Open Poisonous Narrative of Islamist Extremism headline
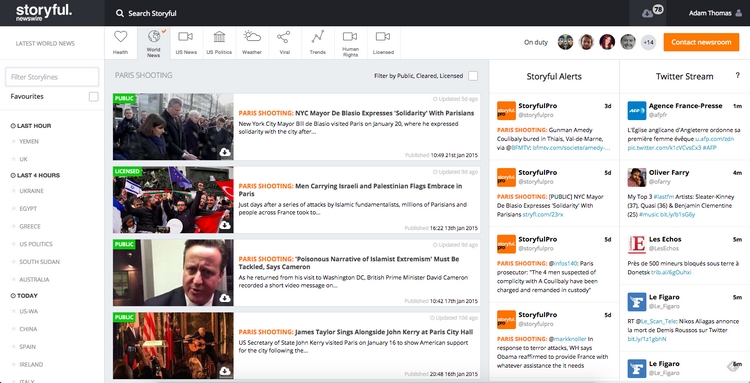 point(349,263)
